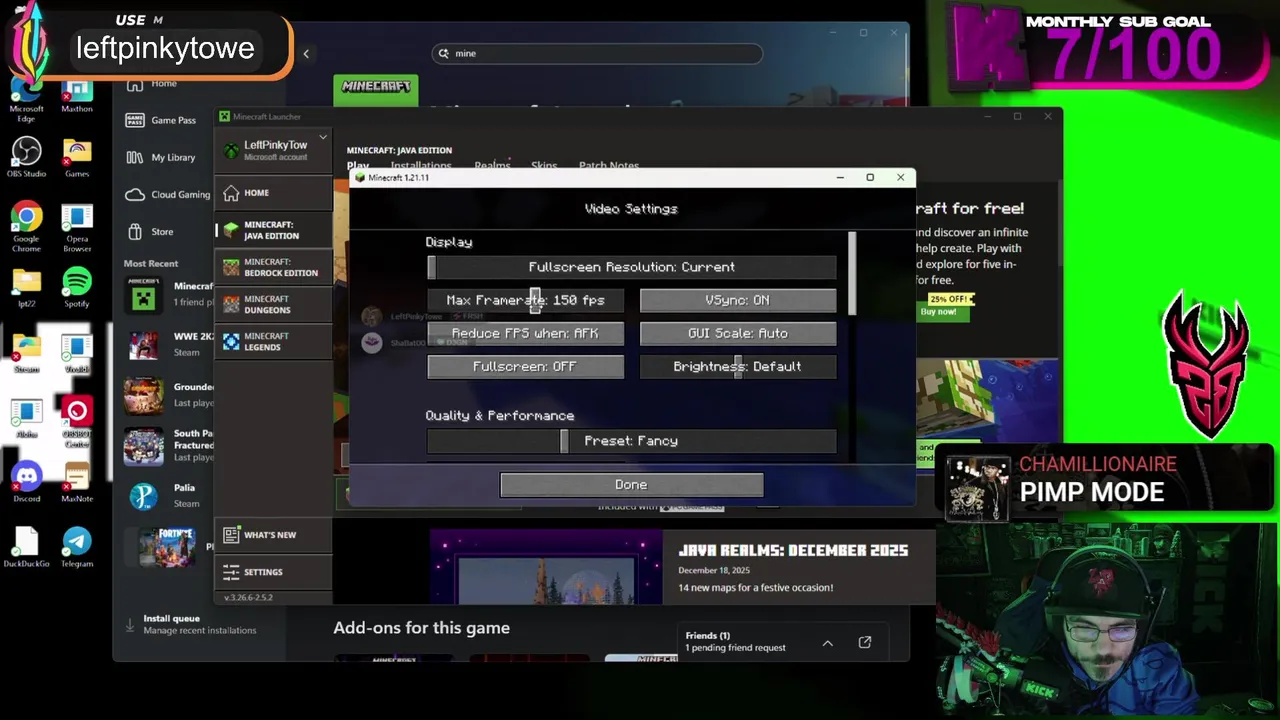Click Done in Video Settings

(x=632, y=485)
